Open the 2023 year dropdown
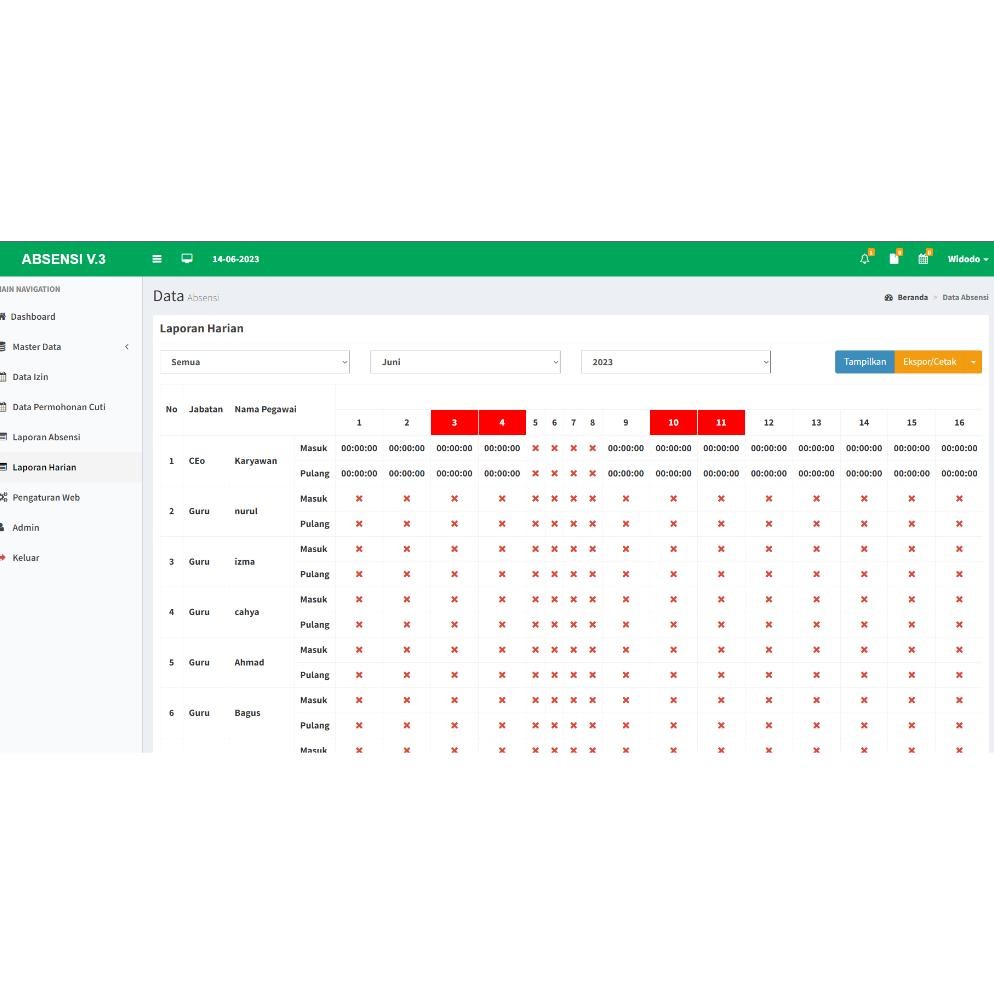 [x=676, y=362]
